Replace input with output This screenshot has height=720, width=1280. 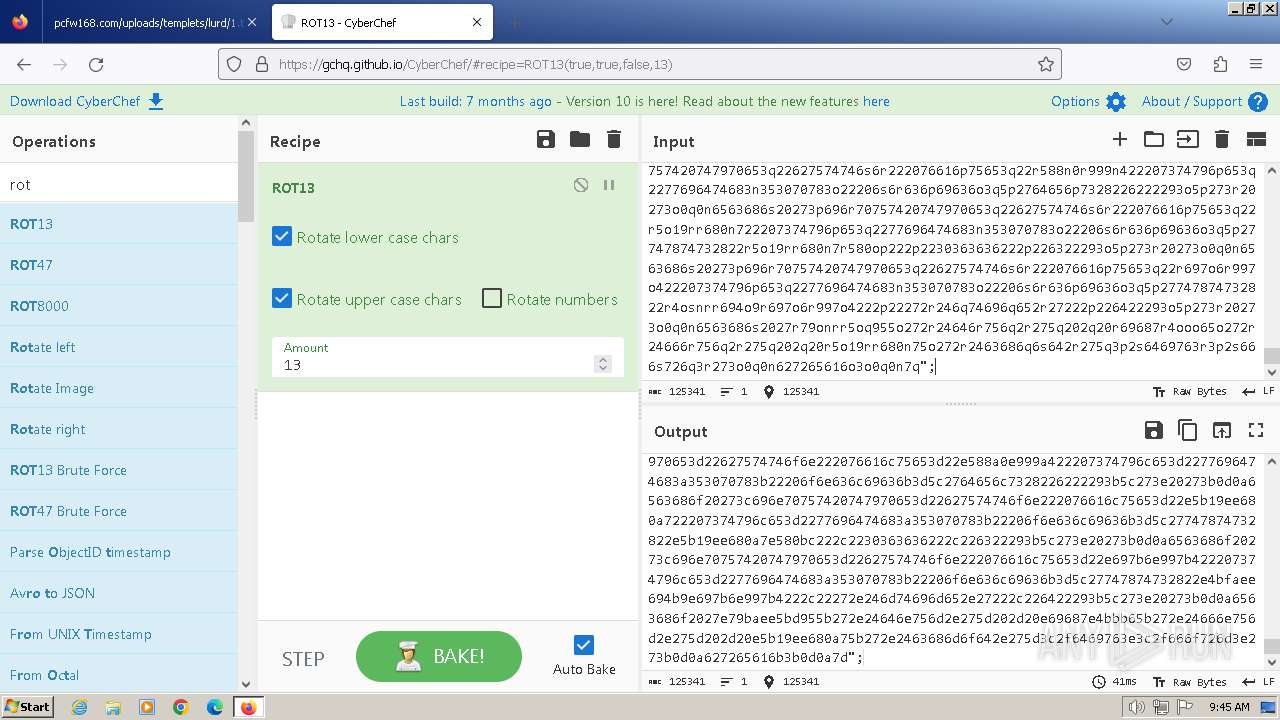tap(1222, 430)
